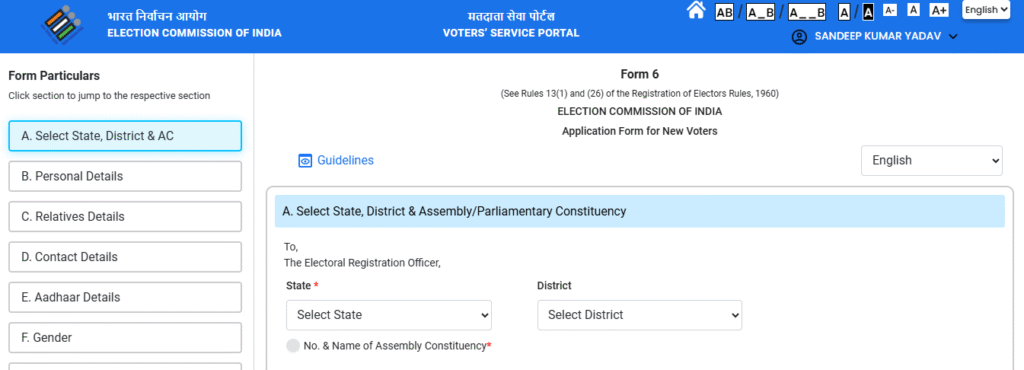The width and height of the screenshot is (1024, 370).
Task: Select the Assembly Constituency radio button
Action: (x=293, y=346)
